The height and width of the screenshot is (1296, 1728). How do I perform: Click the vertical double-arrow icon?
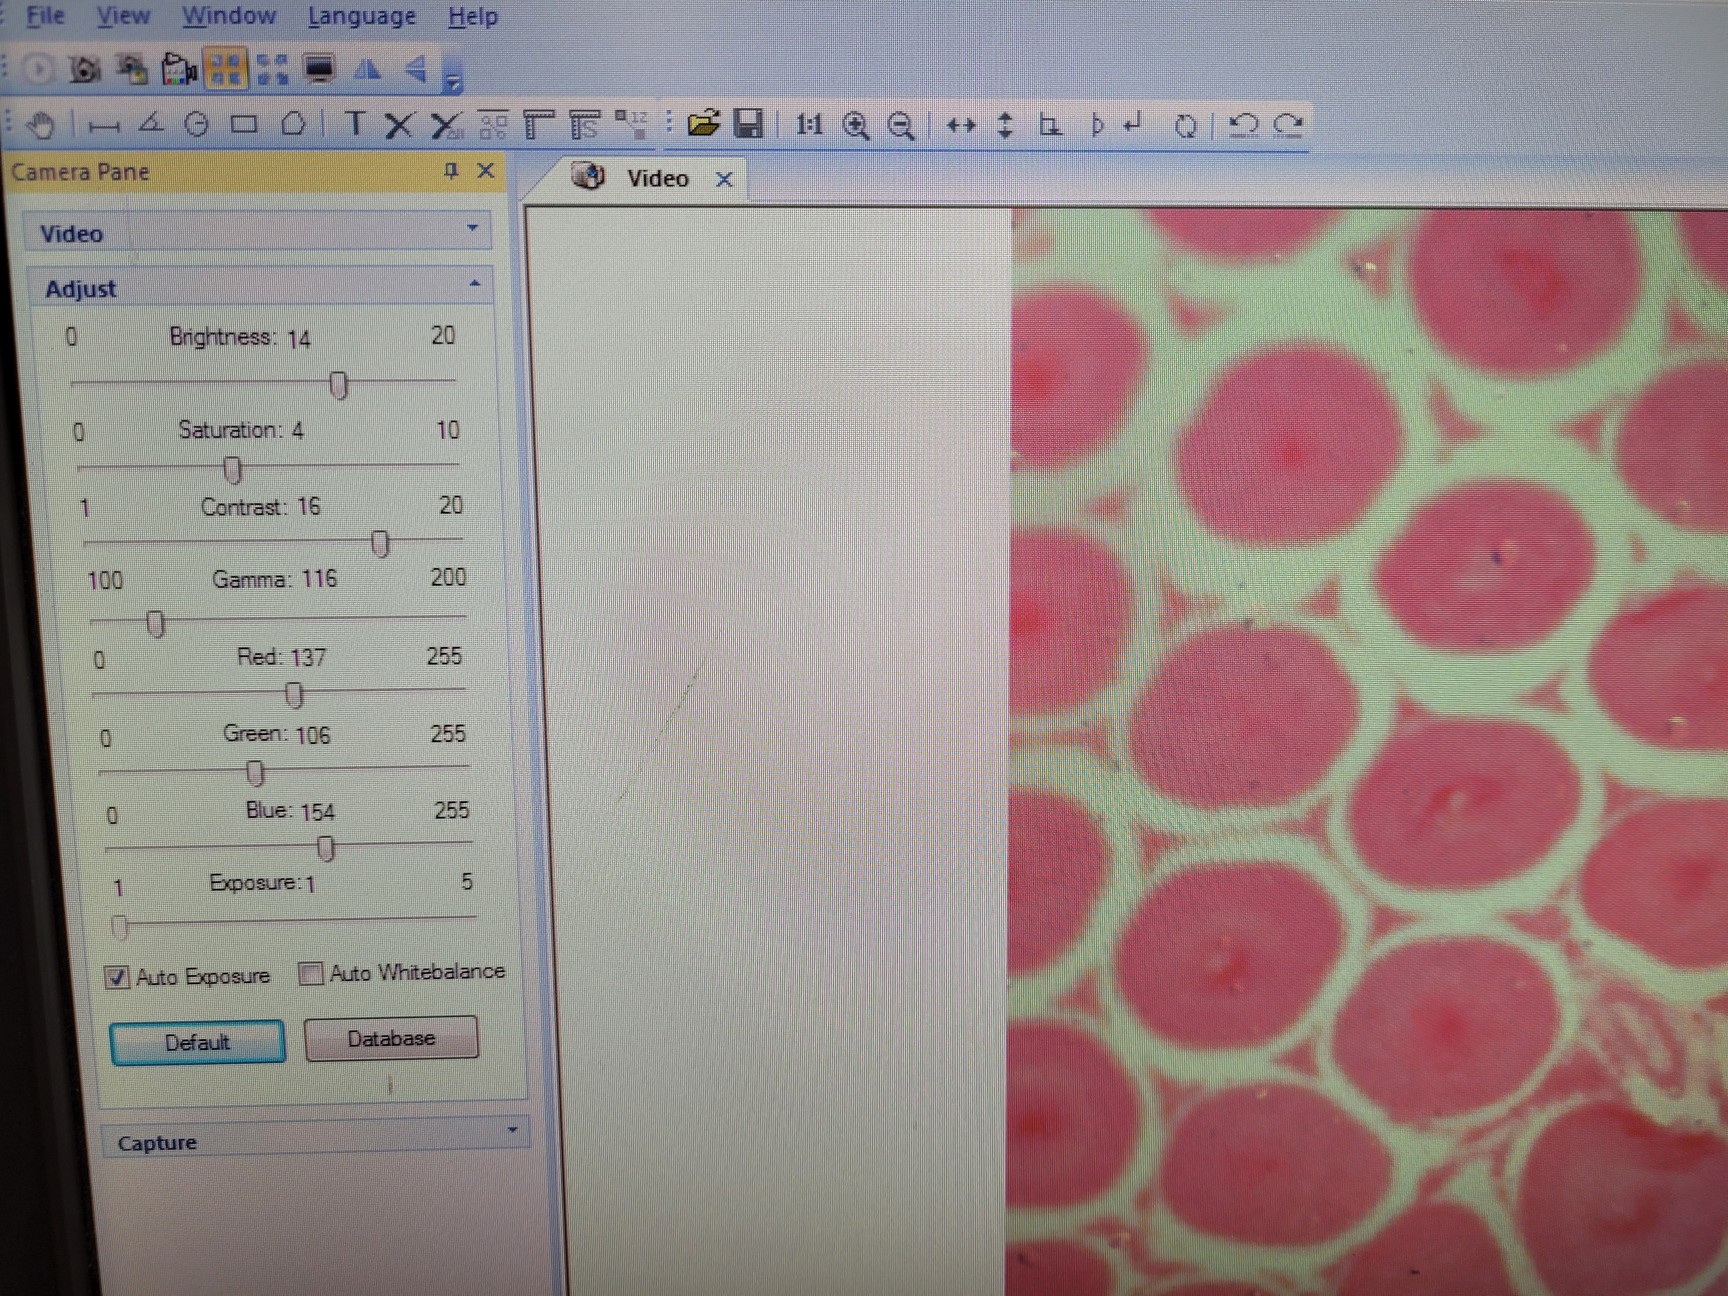tap(1006, 125)
